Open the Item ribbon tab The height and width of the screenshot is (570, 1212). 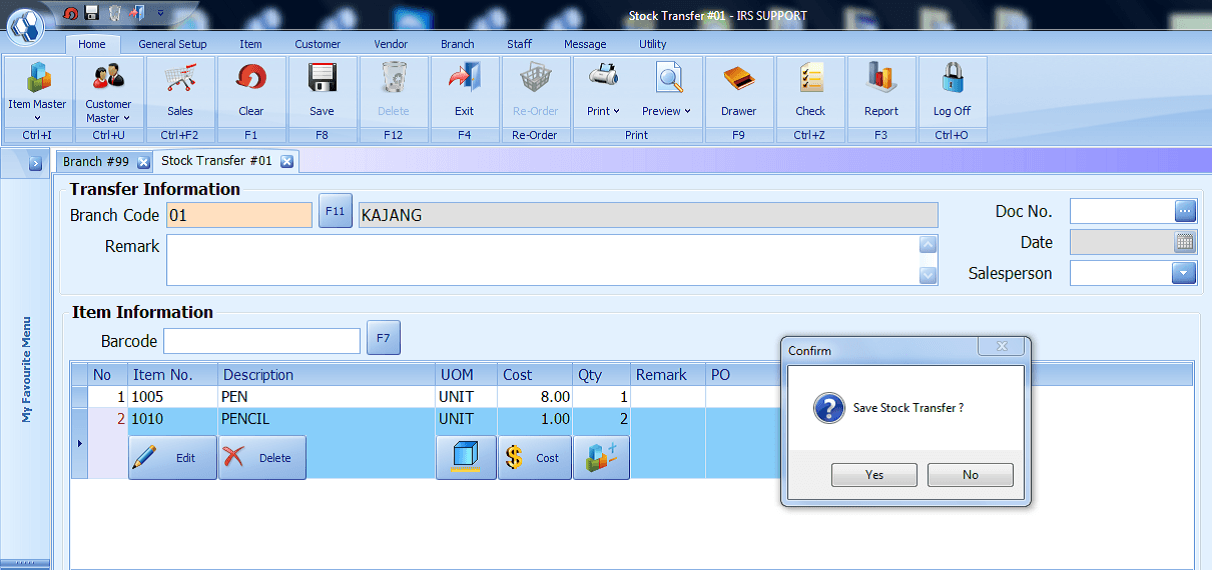[x=251, y=44]
